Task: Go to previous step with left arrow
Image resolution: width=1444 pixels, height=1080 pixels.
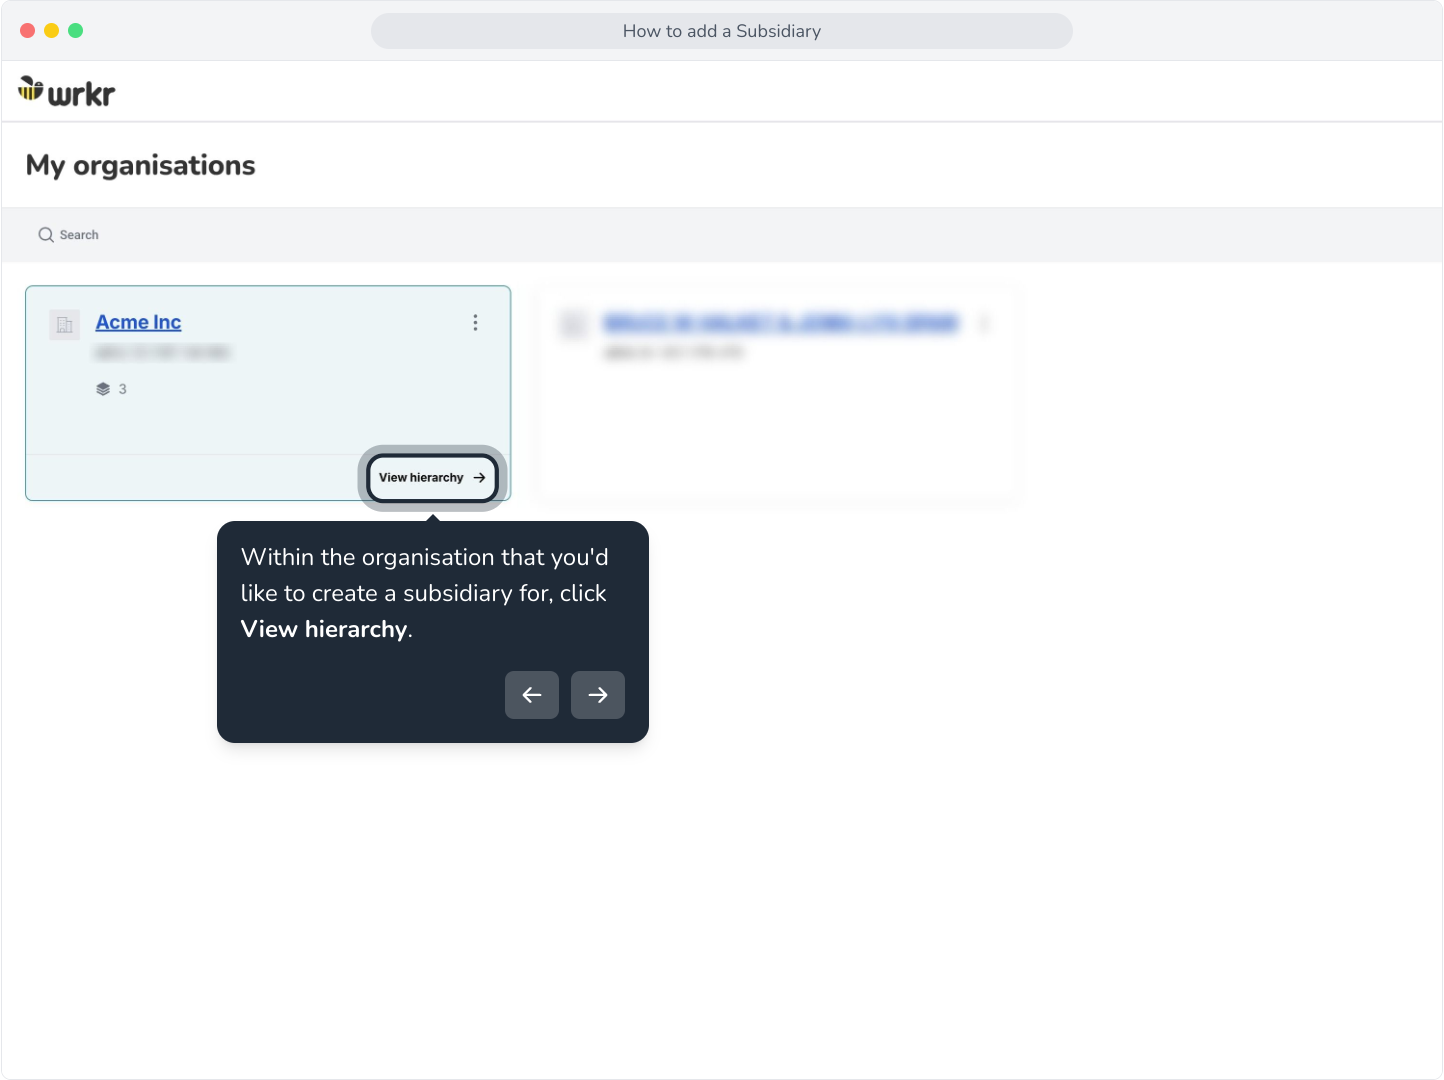Action: (532, 695)
